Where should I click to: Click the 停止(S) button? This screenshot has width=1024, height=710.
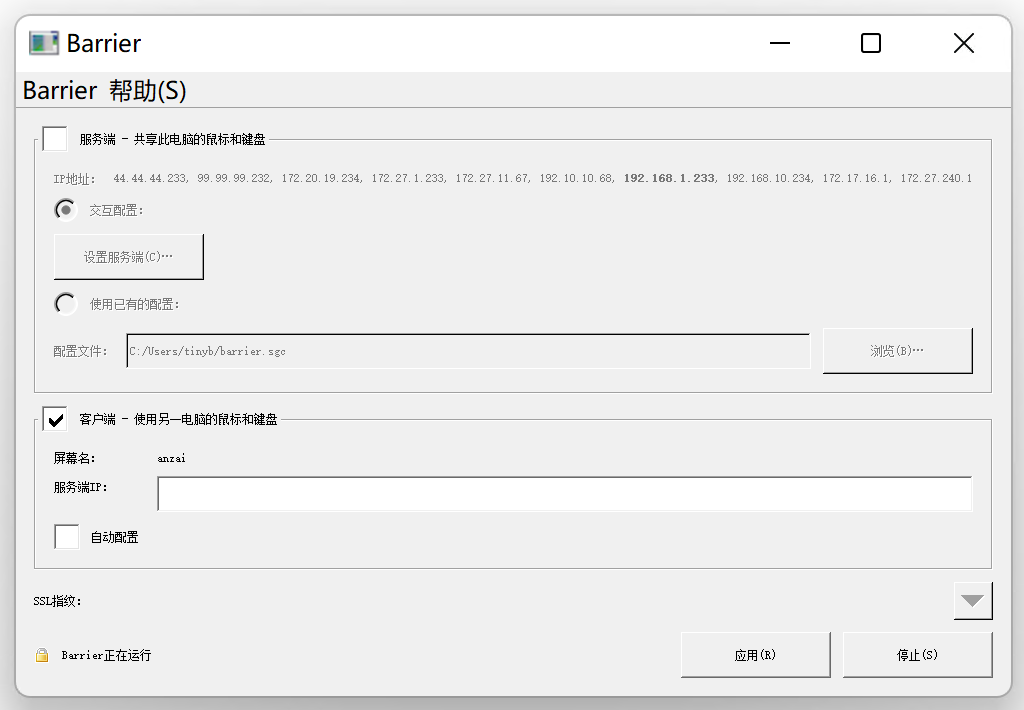tap(918, 654)
